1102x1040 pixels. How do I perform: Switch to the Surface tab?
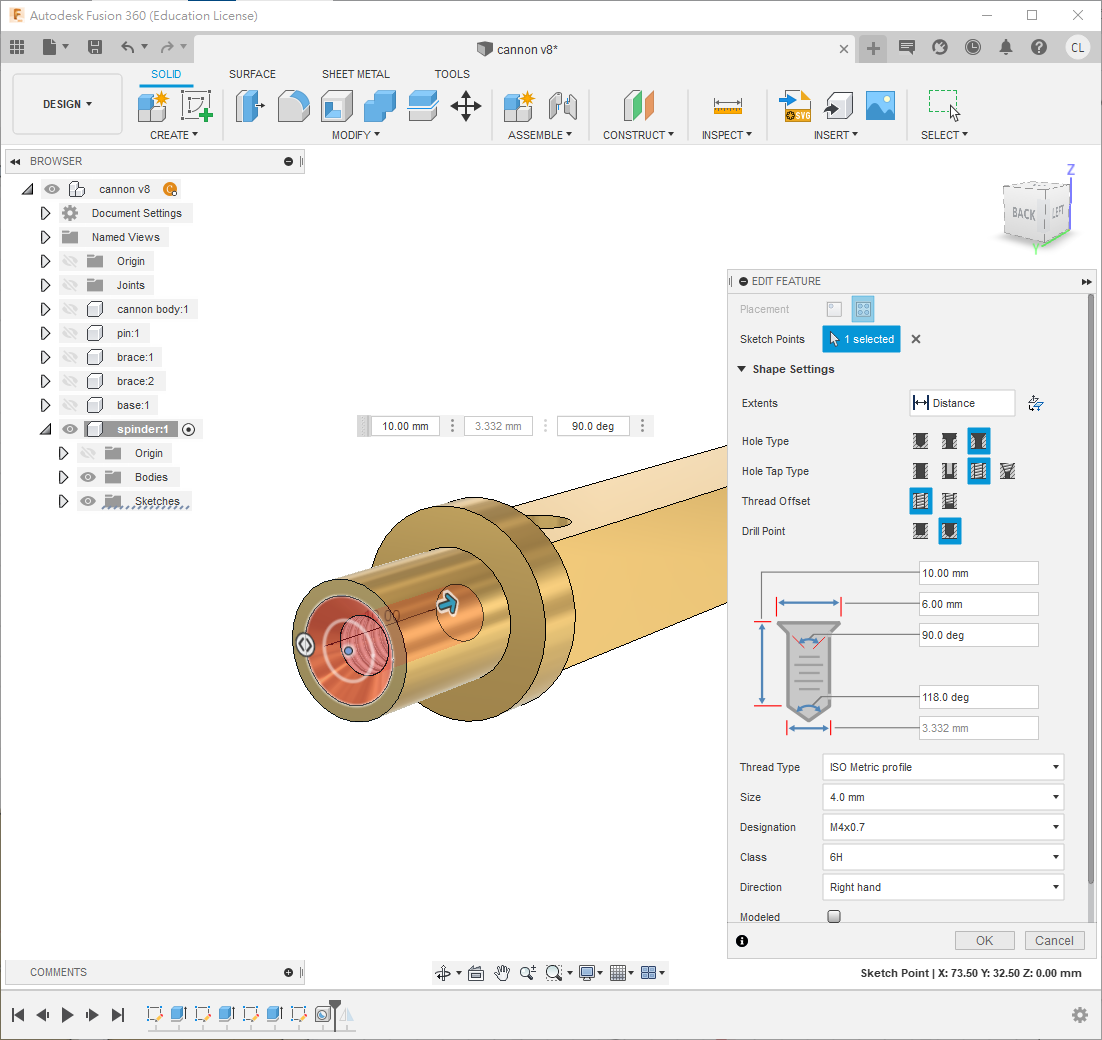tap(252, 74)
